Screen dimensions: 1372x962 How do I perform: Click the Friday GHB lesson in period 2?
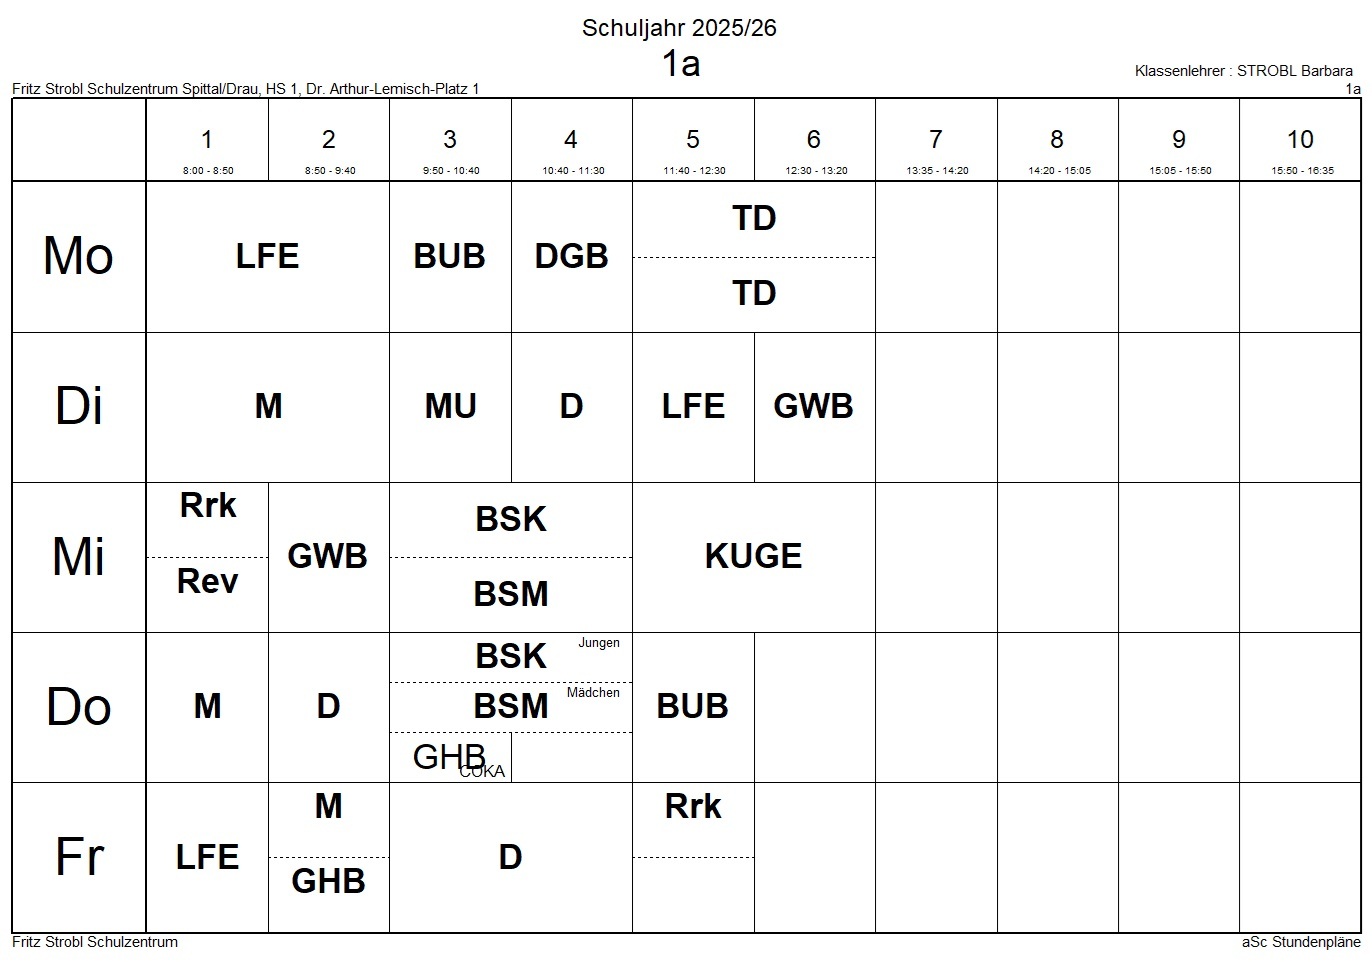328,881
